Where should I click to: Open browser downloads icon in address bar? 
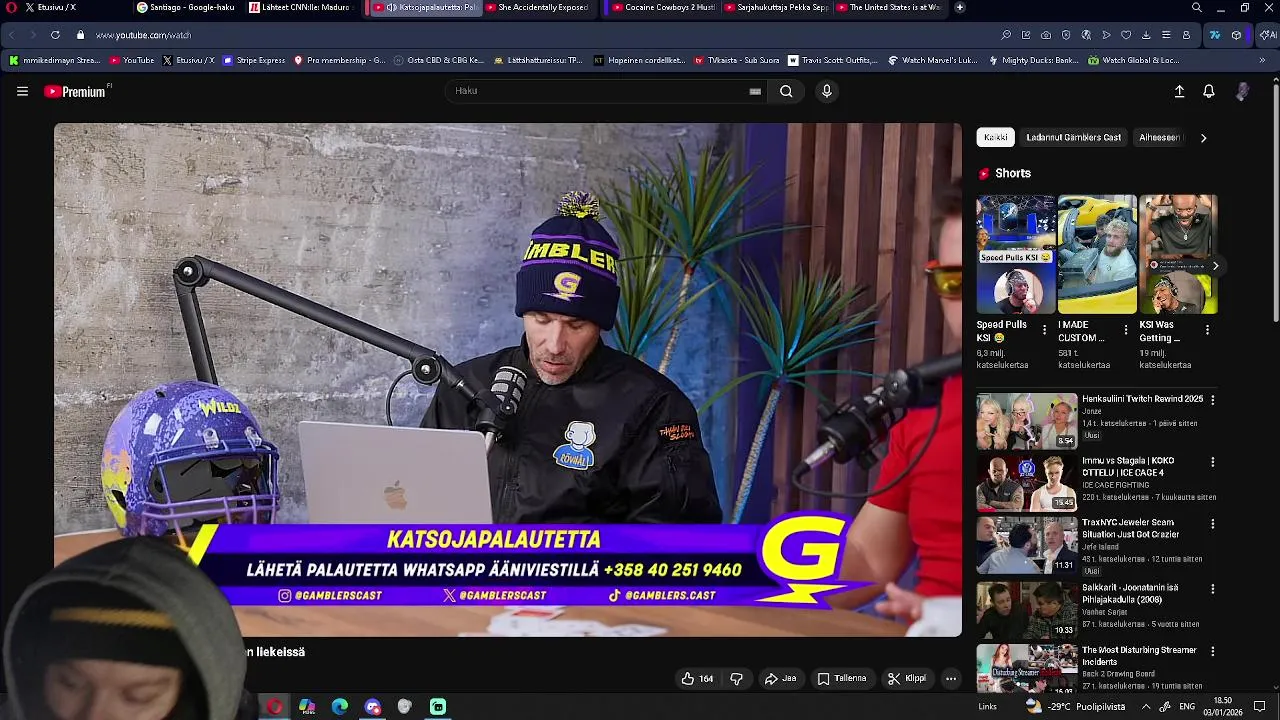[x=1146, y=35]
